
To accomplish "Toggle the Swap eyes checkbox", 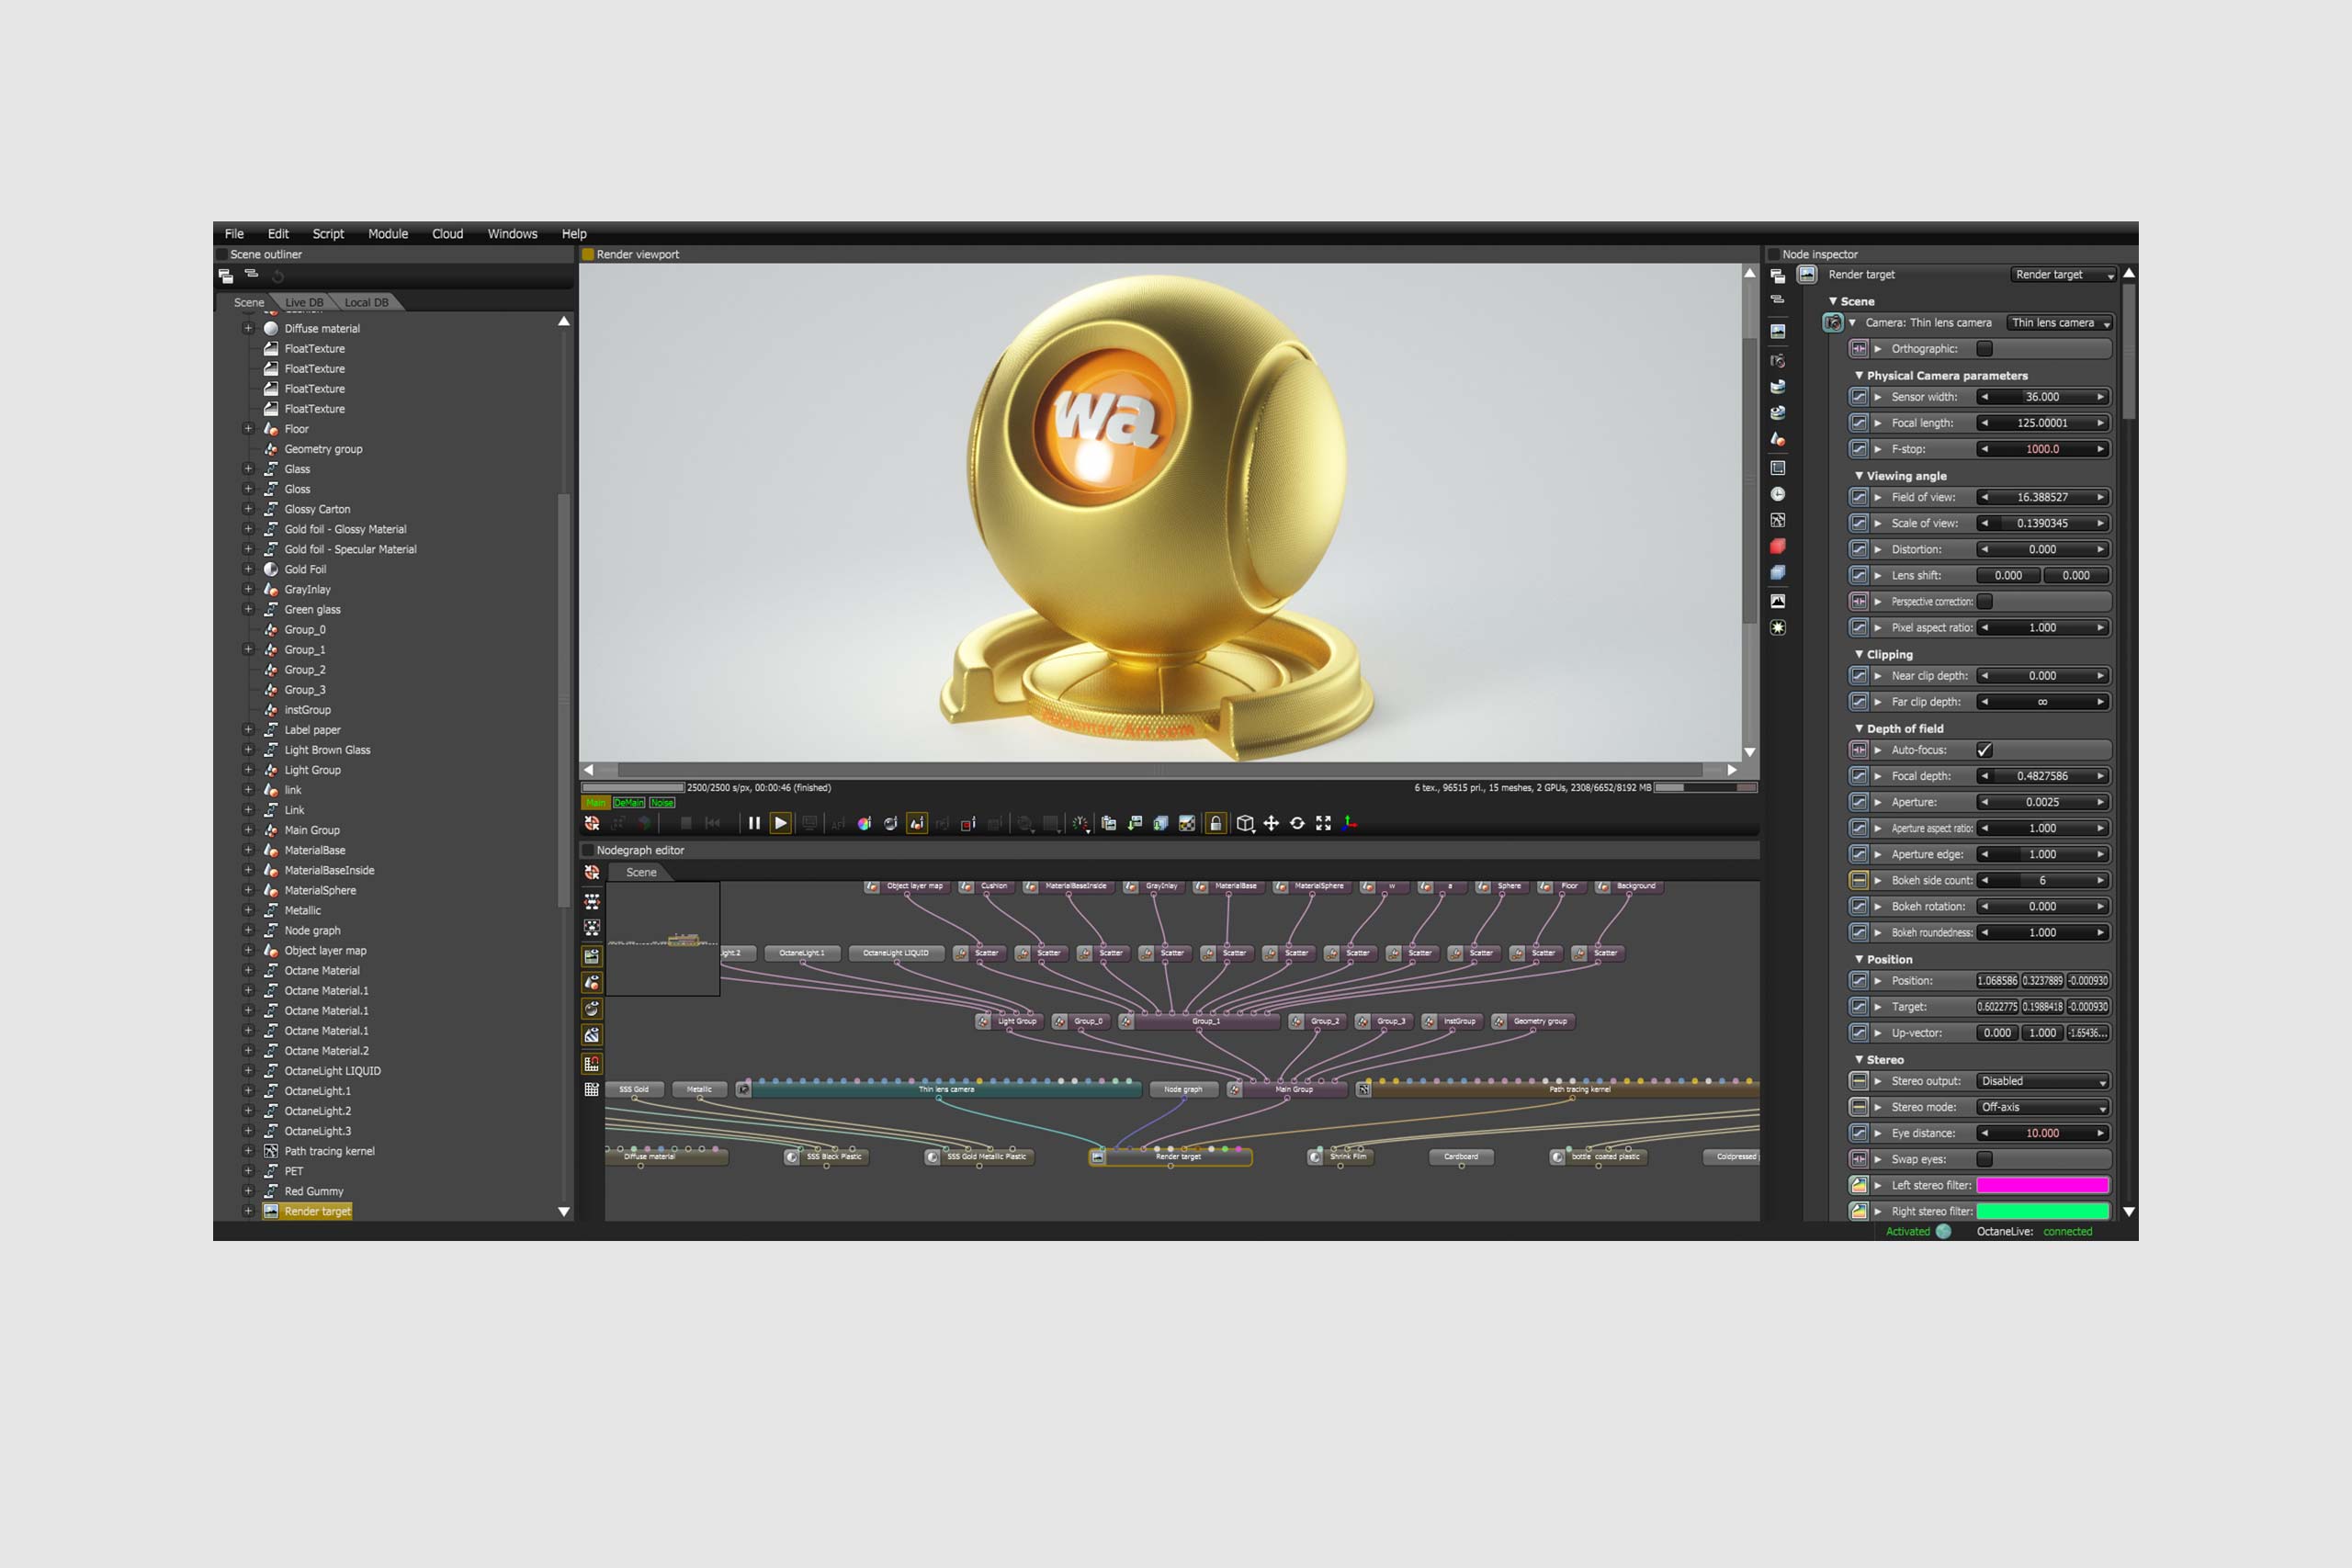I will (x=1985, y=1159).
